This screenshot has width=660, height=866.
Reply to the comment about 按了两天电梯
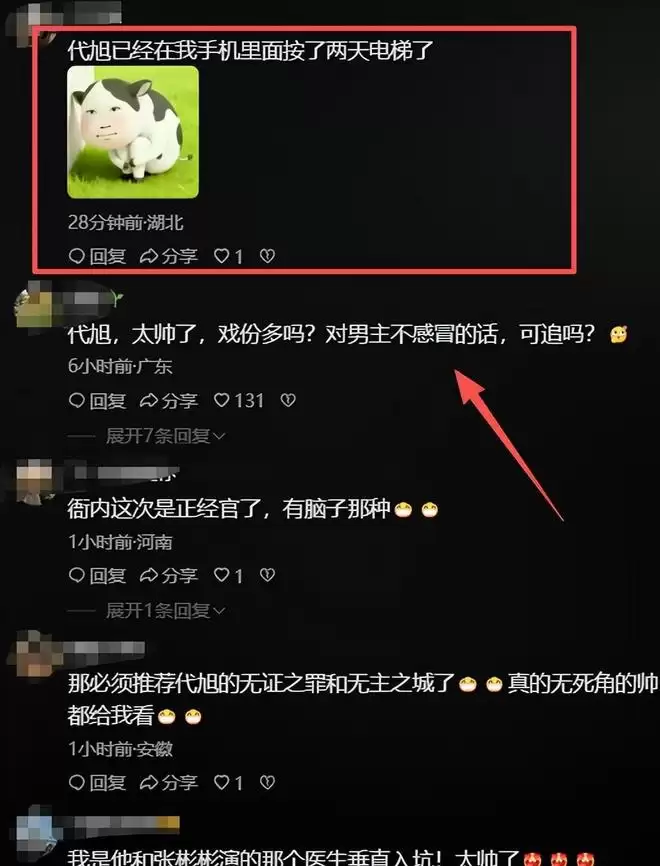coord(97,256)
